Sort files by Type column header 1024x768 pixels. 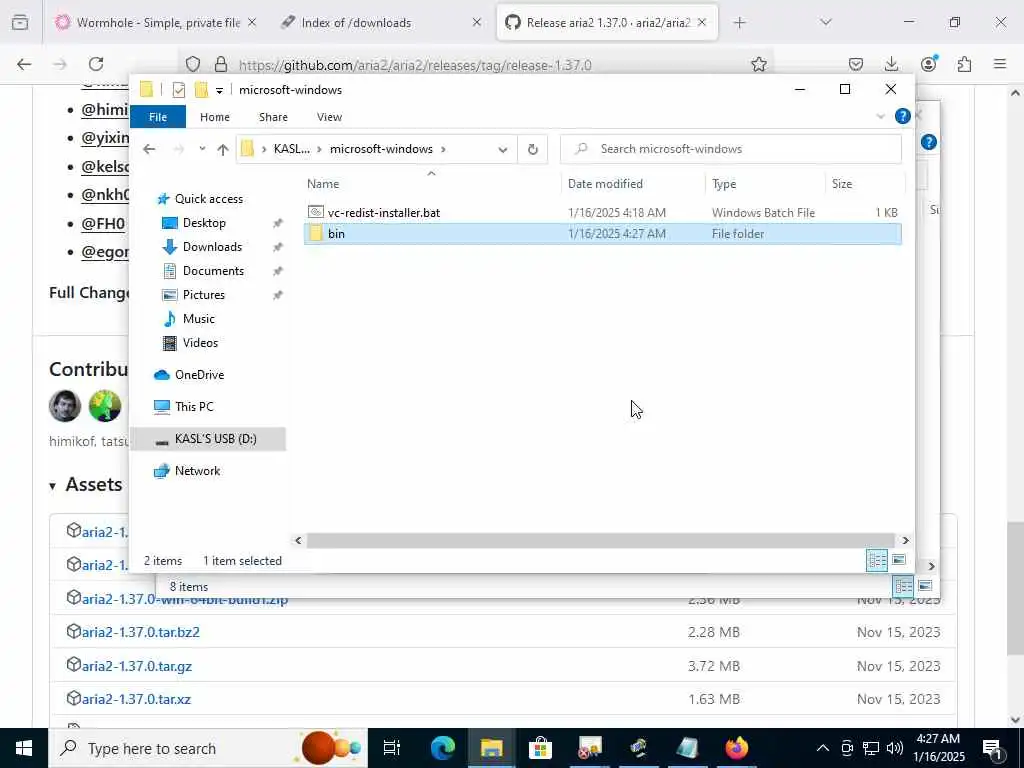click(x=765, y=184)
